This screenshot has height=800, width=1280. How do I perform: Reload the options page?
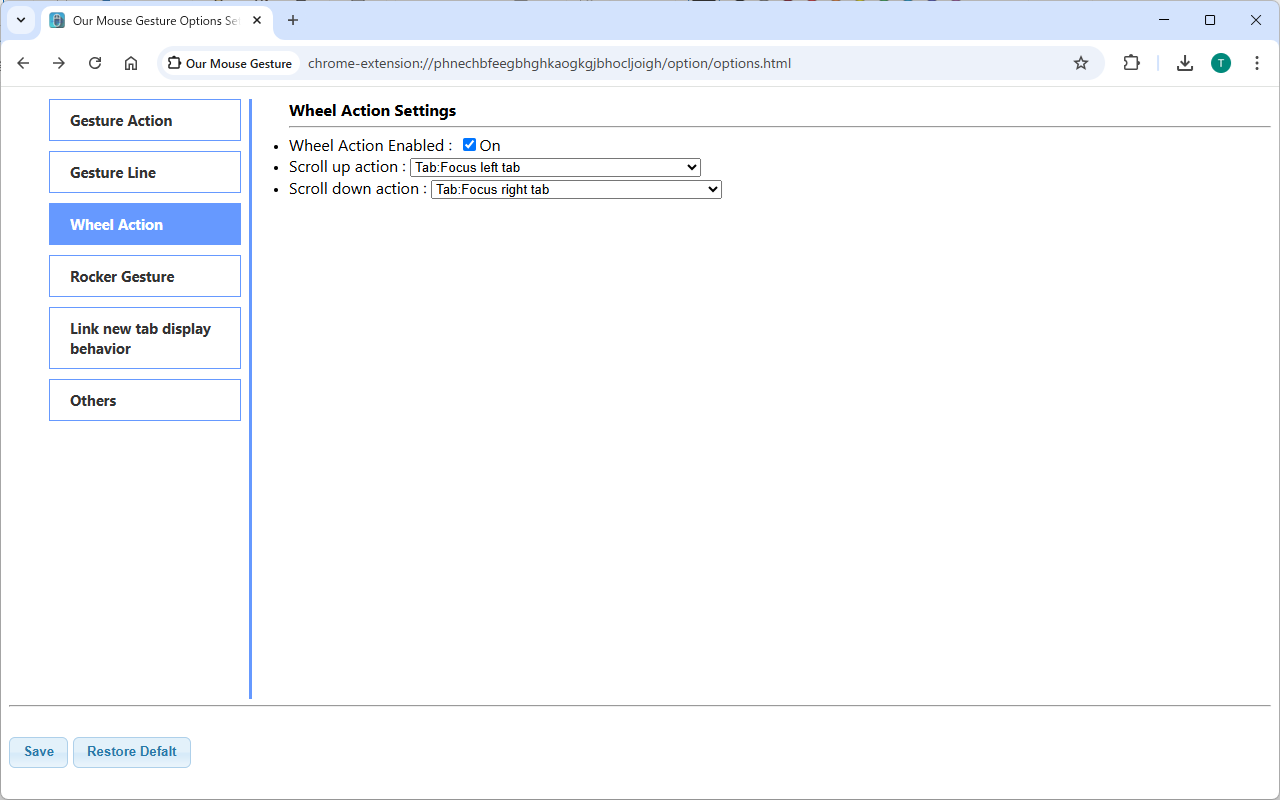pyautogui.click(x=95, y=63)
